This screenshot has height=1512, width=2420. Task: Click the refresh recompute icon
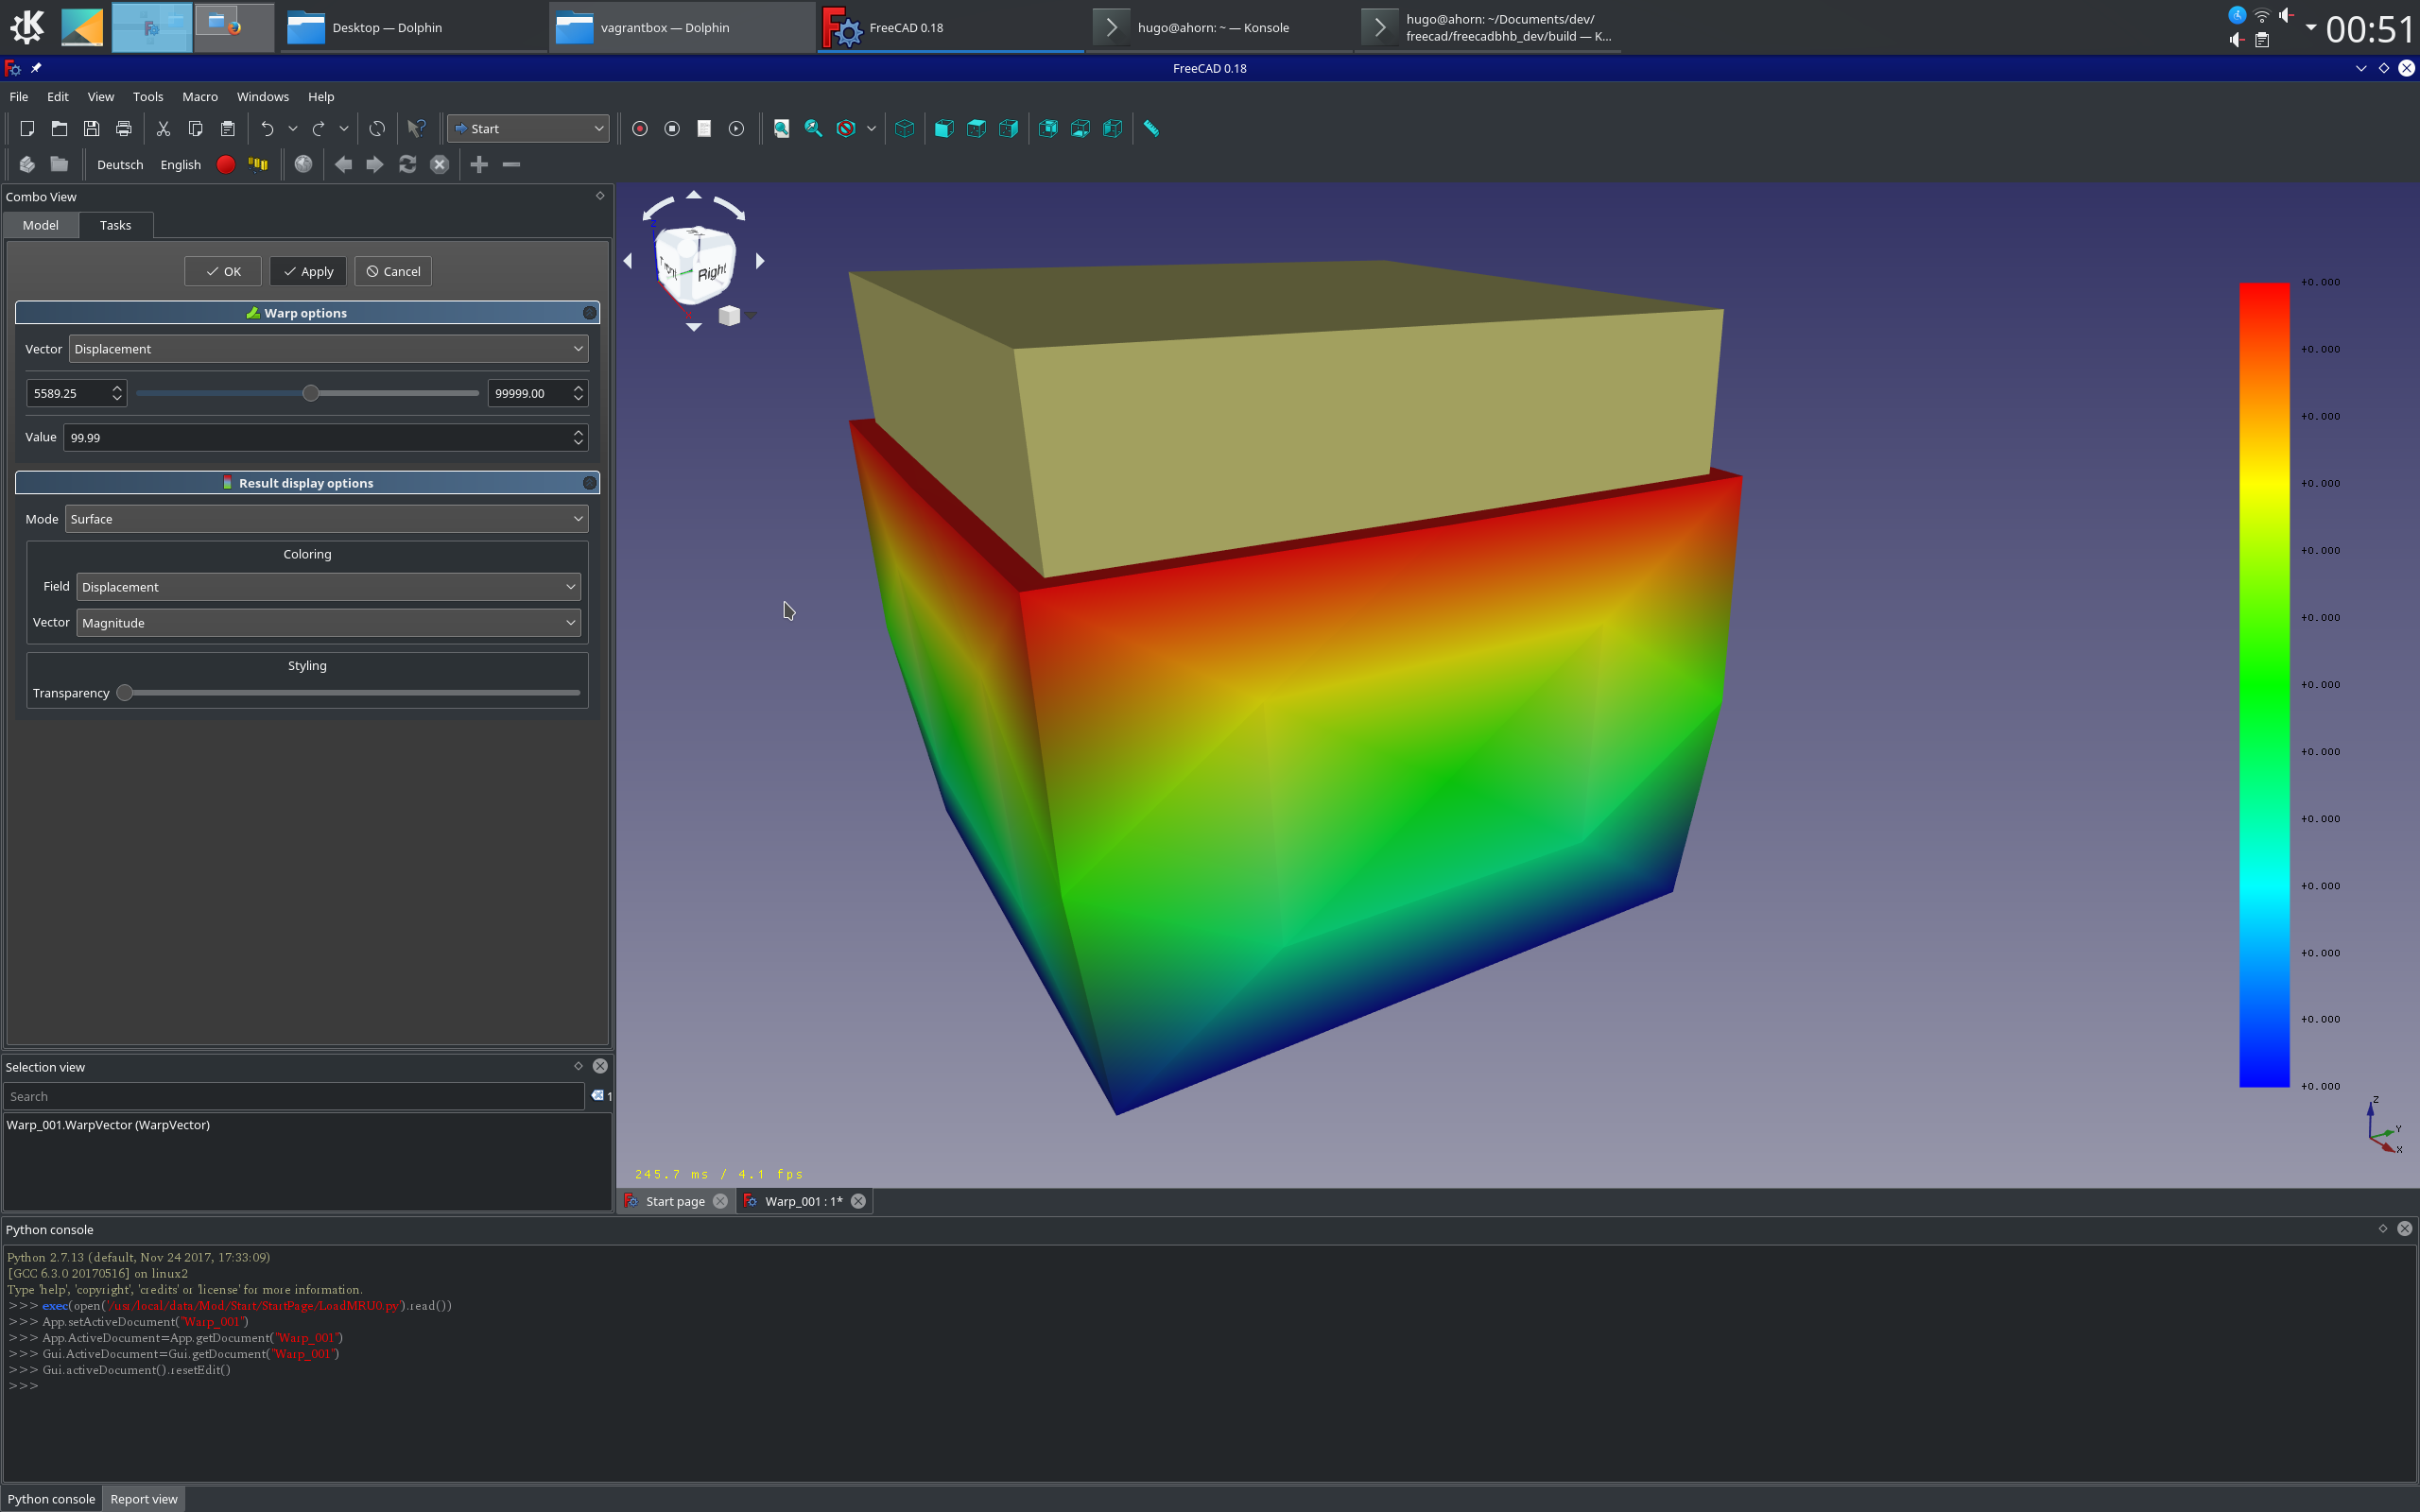coord(377,129)
